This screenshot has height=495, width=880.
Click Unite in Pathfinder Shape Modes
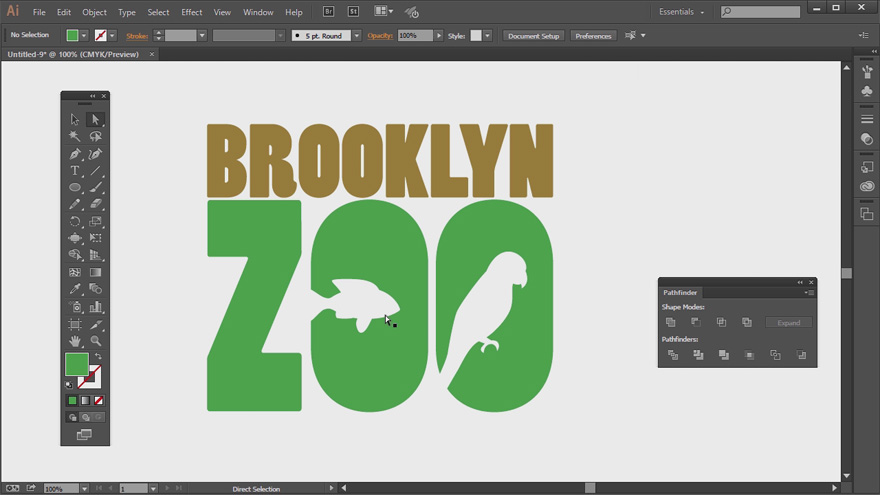[x=670, y=322]
